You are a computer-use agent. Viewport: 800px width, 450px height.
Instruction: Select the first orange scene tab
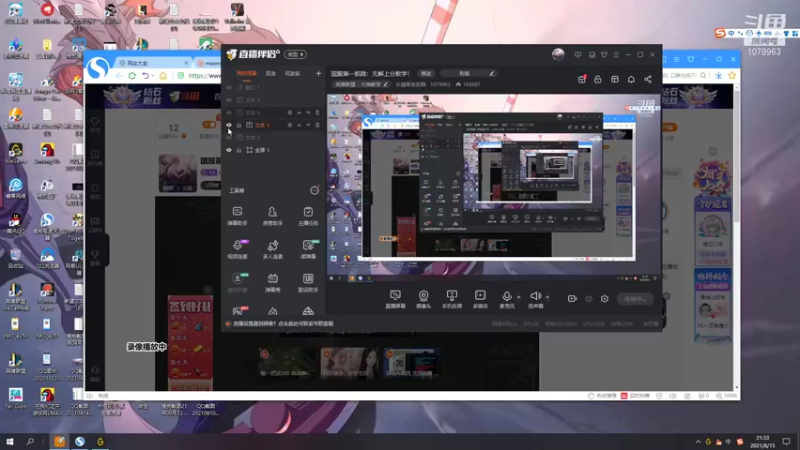click(246, 73)
